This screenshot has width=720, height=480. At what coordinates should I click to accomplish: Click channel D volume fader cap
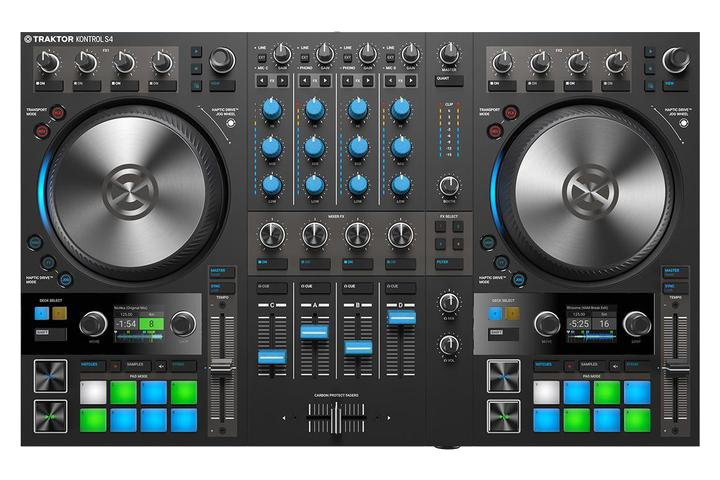click(401, 317)
